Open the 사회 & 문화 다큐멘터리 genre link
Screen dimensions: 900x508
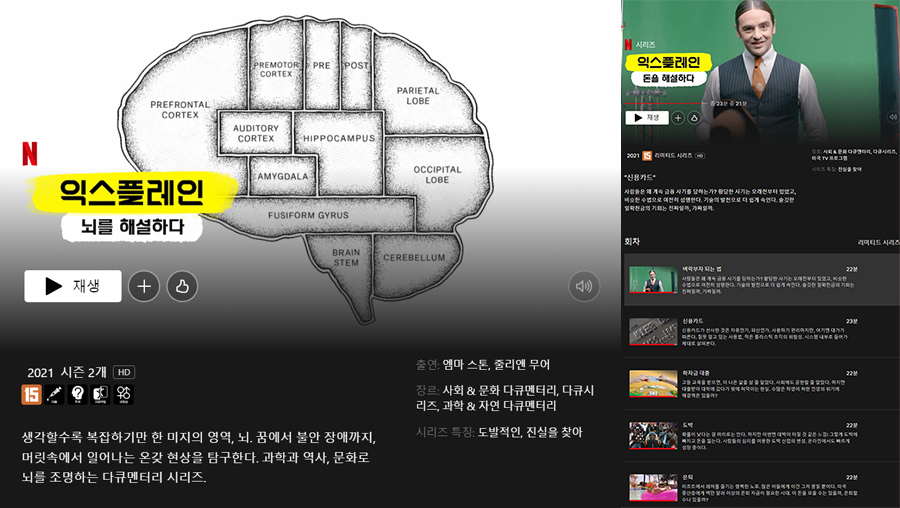(x=499, y=390)
